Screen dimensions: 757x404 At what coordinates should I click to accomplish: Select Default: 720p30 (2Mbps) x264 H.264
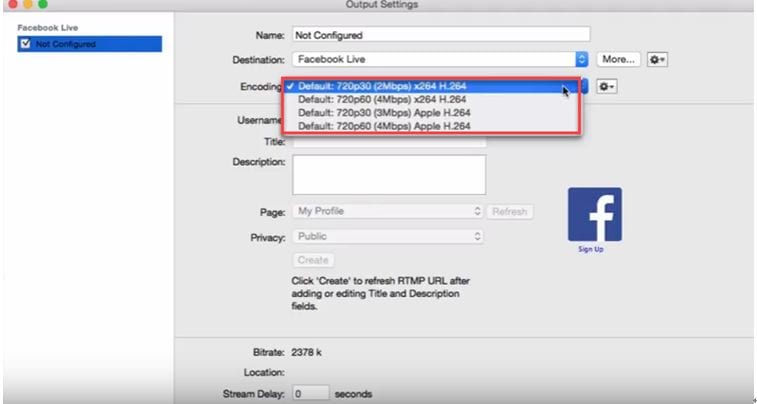(431, 86)
